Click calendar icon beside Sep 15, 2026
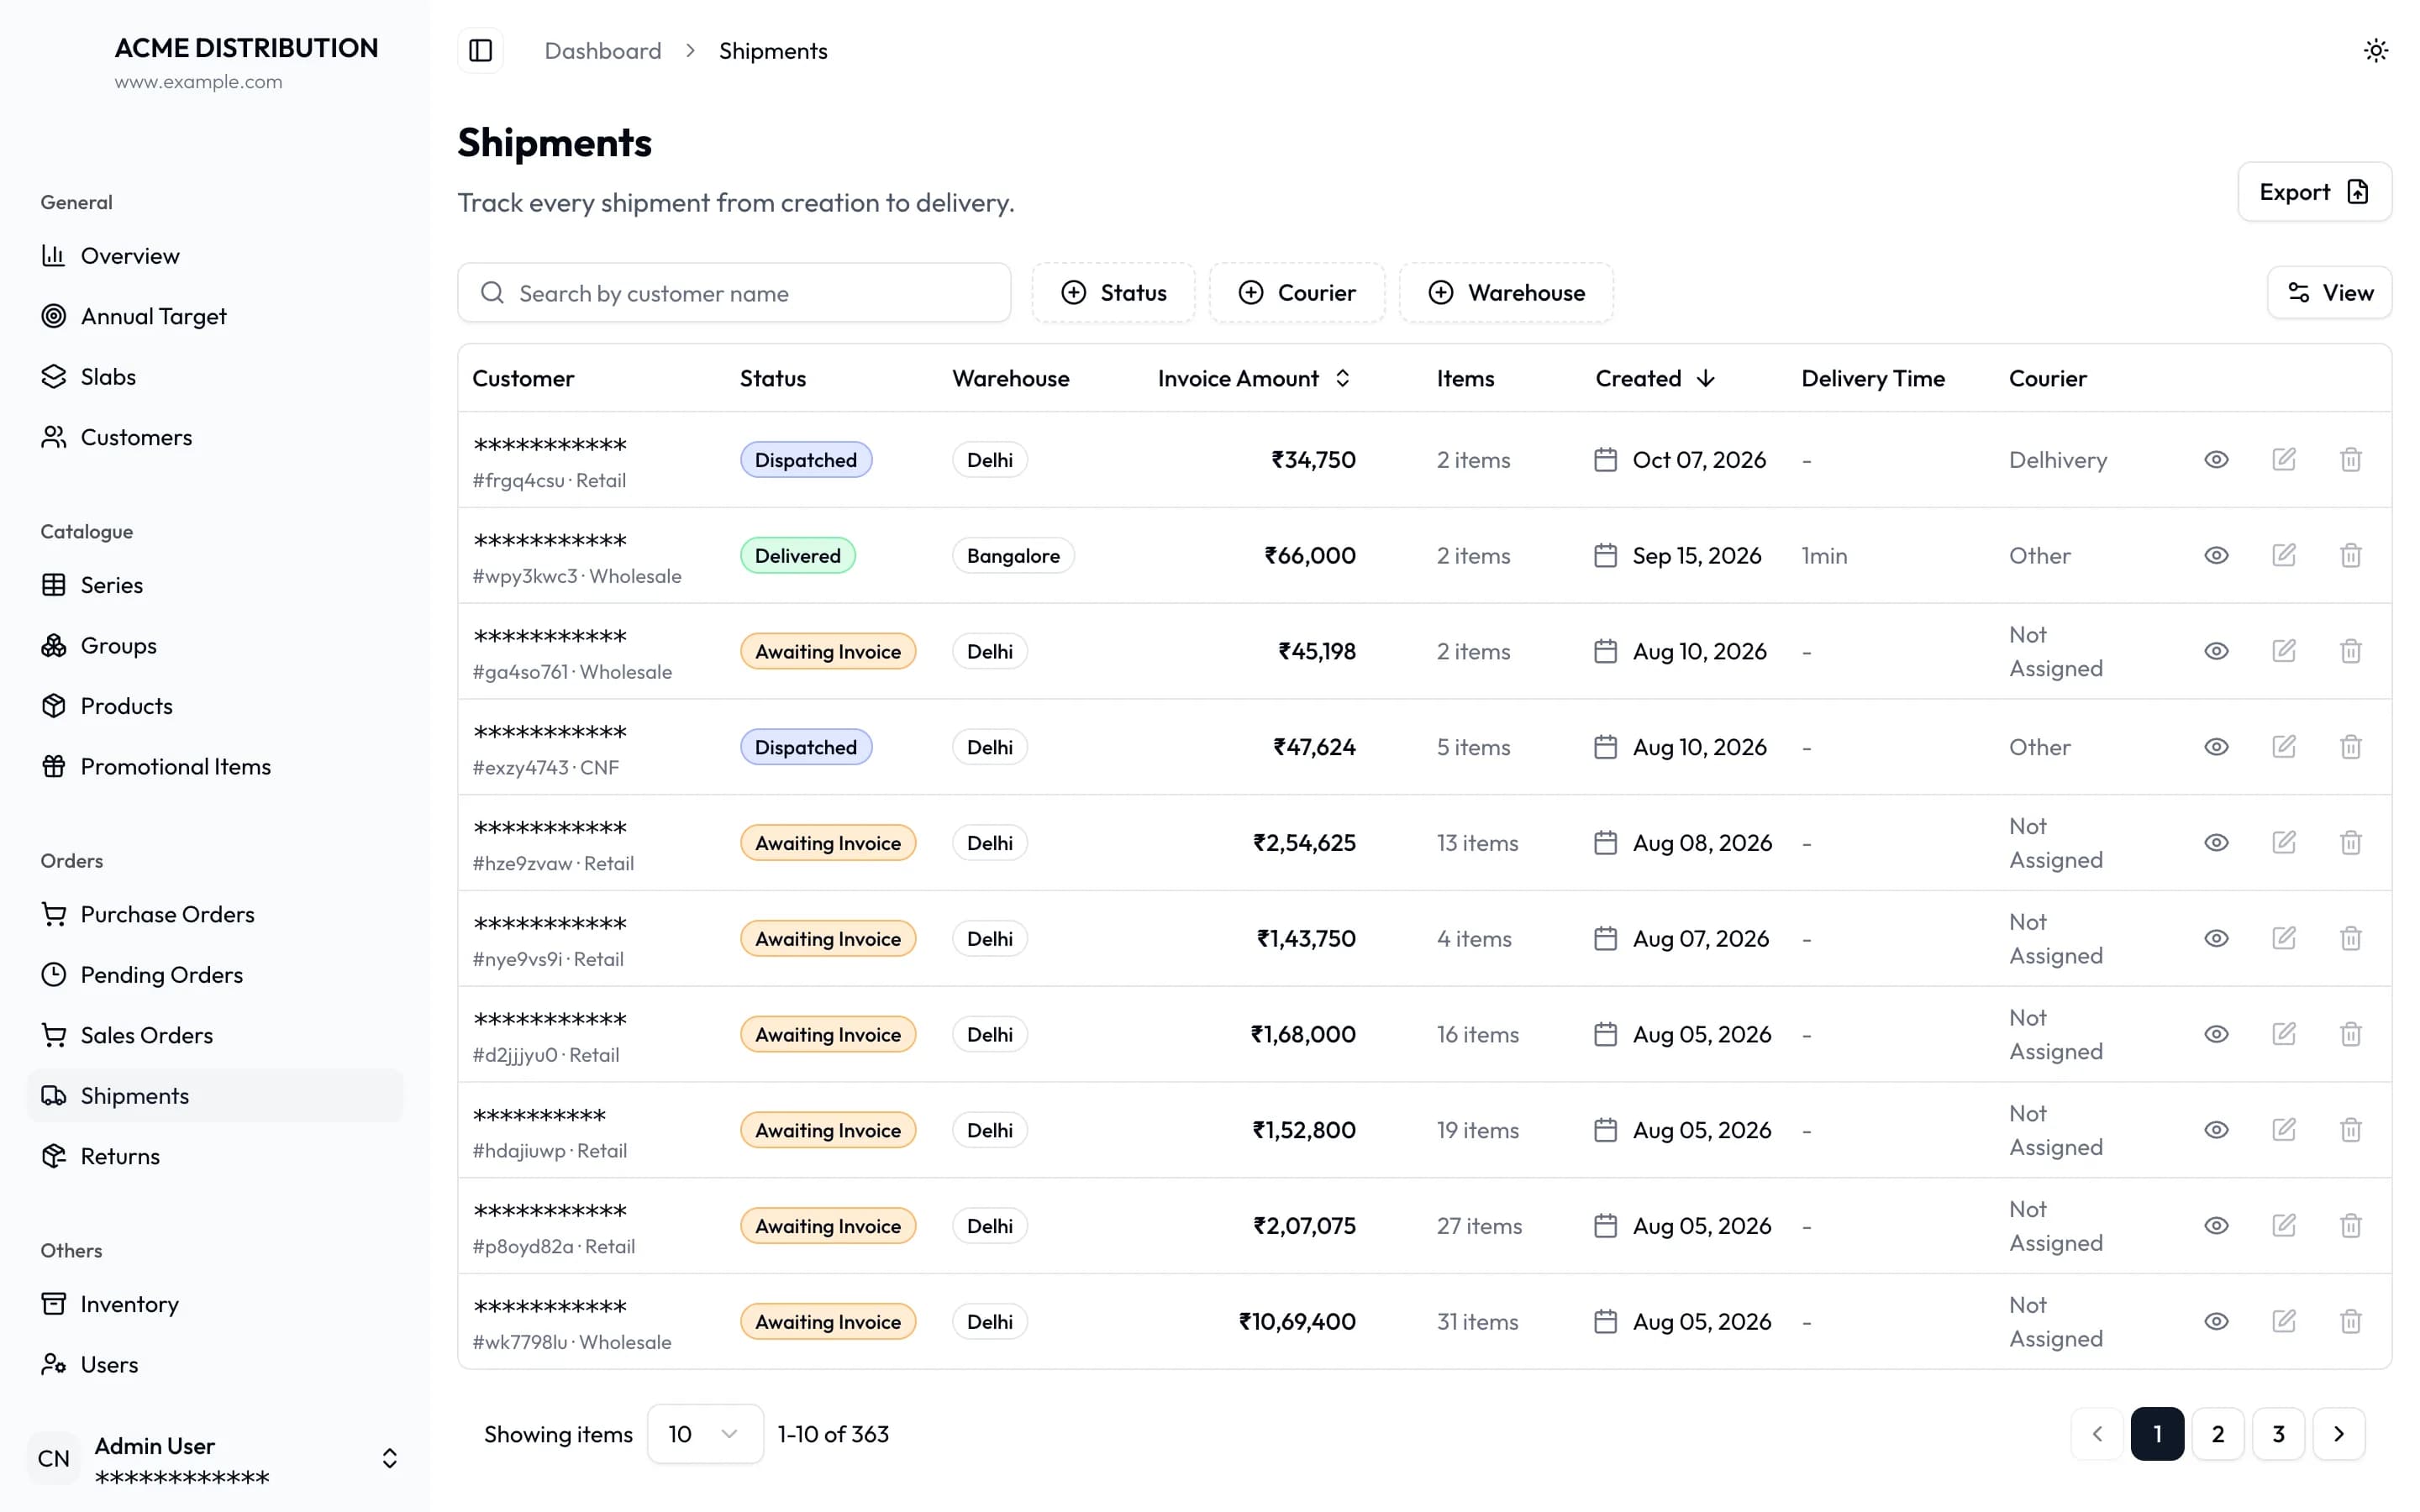2420x1512 pixels. [1605, 555]
